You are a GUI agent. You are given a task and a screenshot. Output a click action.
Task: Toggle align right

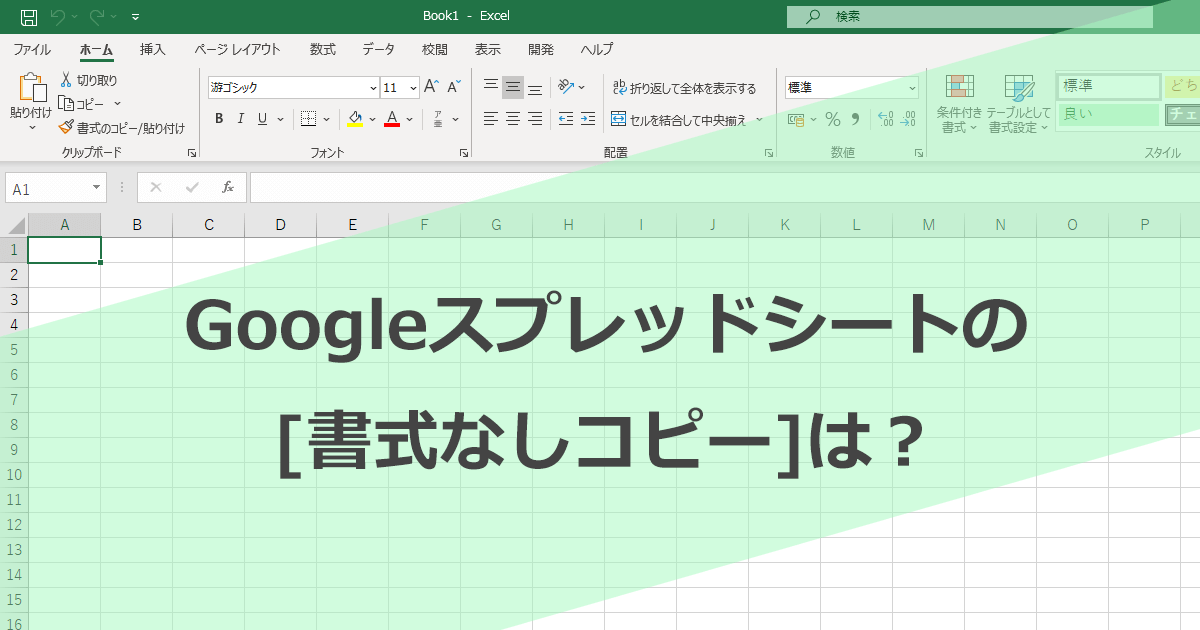coord(535,119)
